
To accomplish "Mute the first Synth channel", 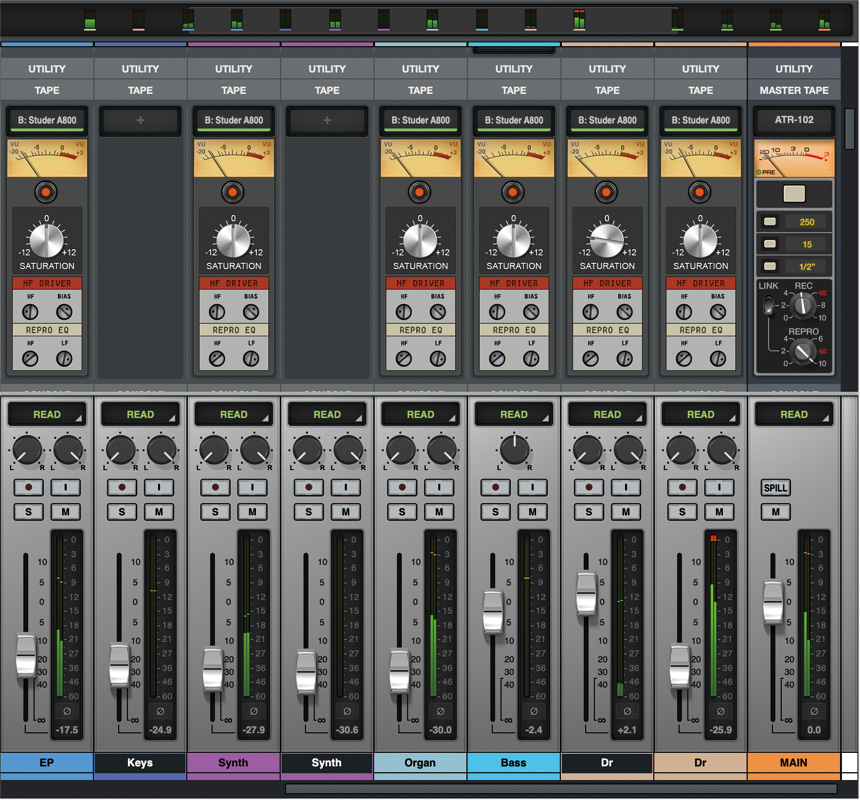I will click(x=252, y=512).
